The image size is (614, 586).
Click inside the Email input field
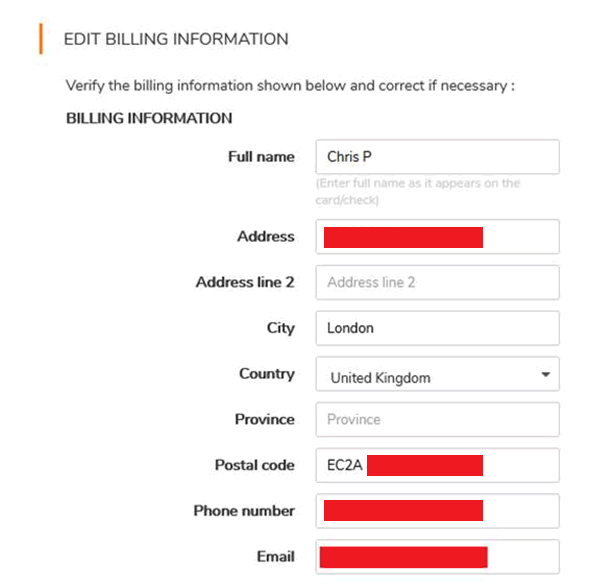[437, 557]
